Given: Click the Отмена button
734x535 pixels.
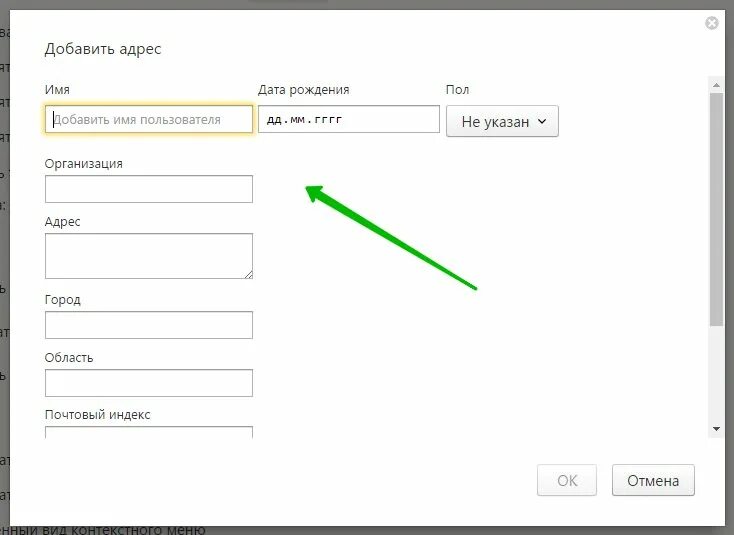Looking at the screenshot, I should [653, 480].
